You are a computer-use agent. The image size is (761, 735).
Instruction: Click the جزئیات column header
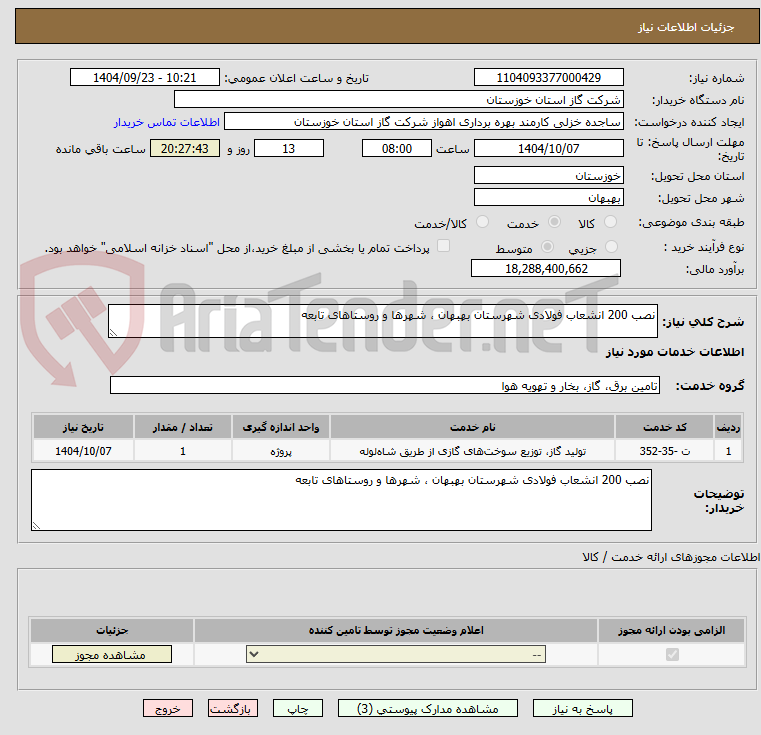112,630
